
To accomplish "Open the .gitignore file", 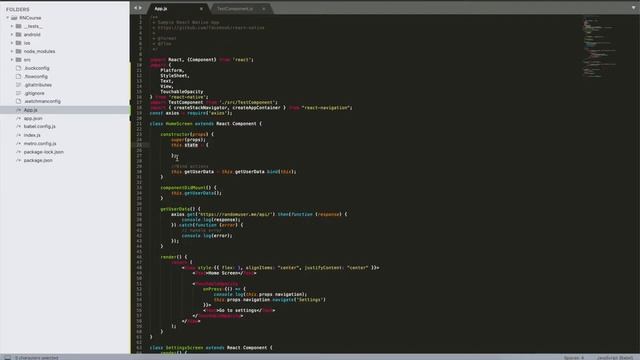I will click(x=34, y=93).
